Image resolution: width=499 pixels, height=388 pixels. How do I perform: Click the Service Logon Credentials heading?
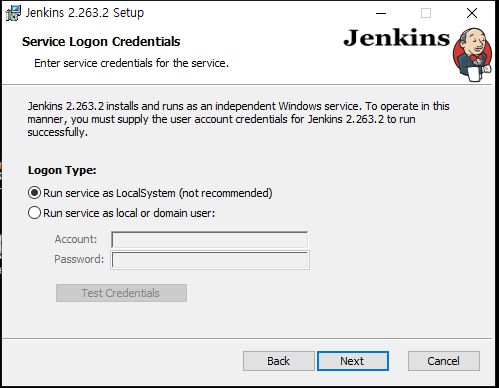click(101, 42)
